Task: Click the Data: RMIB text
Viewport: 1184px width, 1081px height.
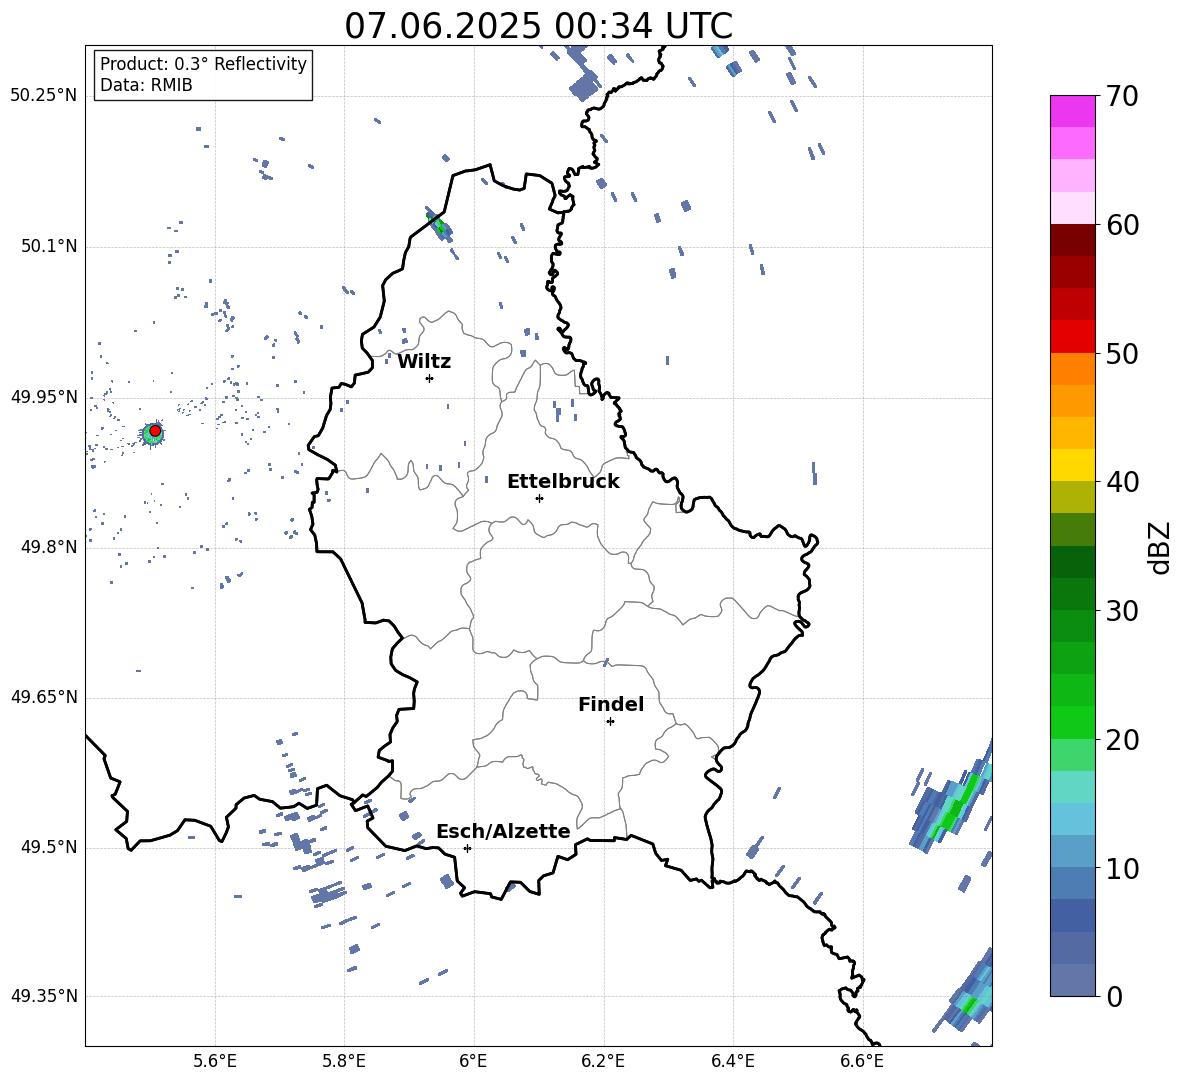Action: coord(146,85)
